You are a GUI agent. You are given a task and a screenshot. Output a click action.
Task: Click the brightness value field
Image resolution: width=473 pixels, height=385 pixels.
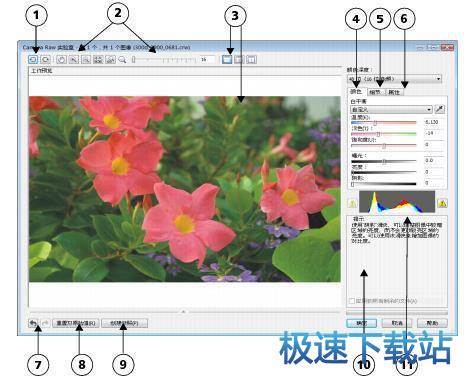point(434,172)
